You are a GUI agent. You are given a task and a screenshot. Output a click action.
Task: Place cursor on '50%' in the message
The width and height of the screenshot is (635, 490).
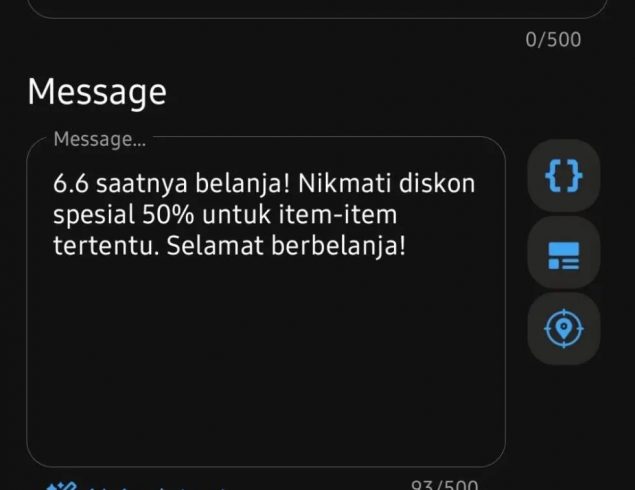coord(168,215)
